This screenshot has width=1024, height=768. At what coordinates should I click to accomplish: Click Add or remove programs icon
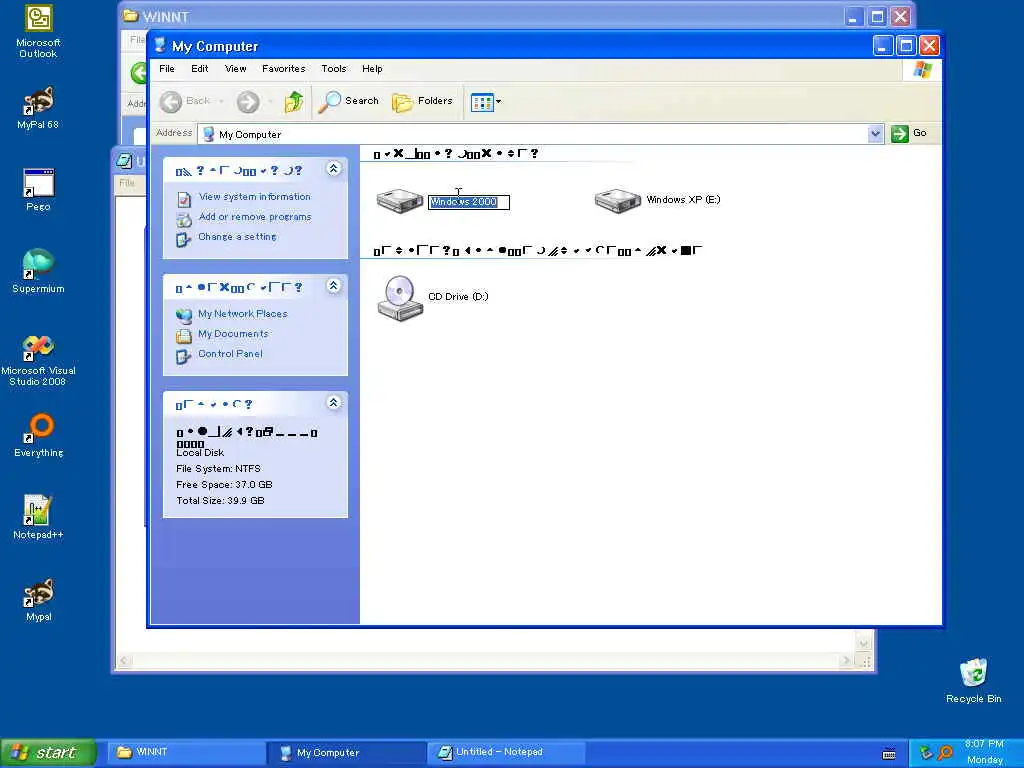tap(184, 219)
